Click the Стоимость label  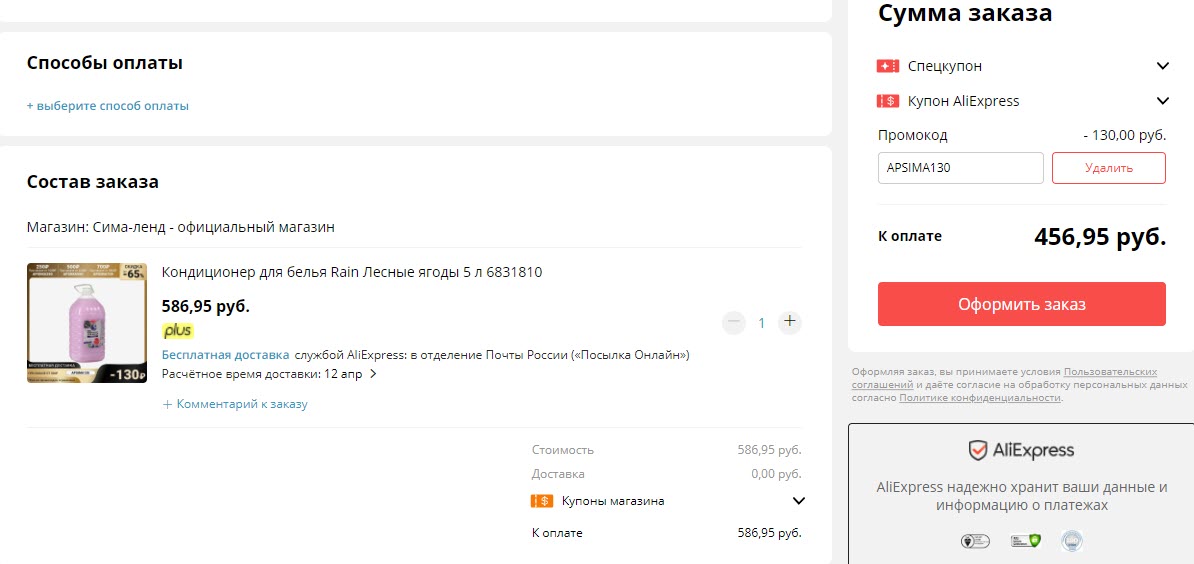click(x=563, y=450)
